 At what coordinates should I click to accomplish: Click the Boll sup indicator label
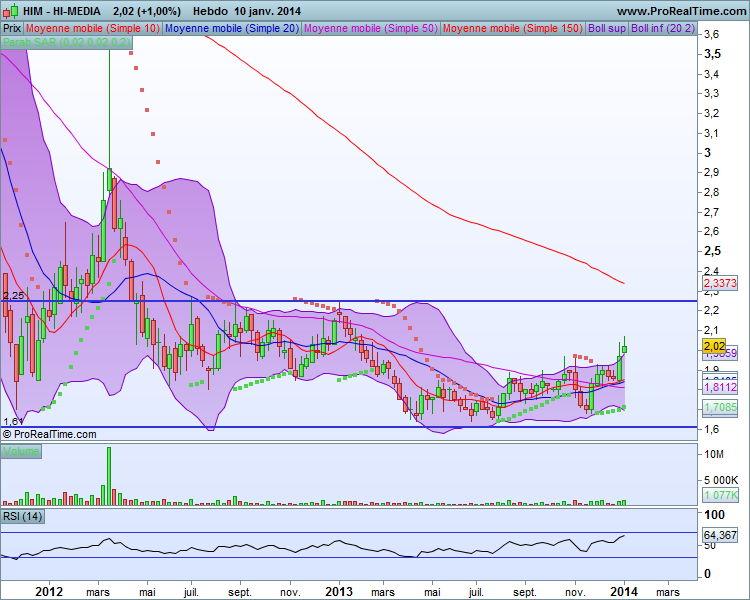(607, 28)
